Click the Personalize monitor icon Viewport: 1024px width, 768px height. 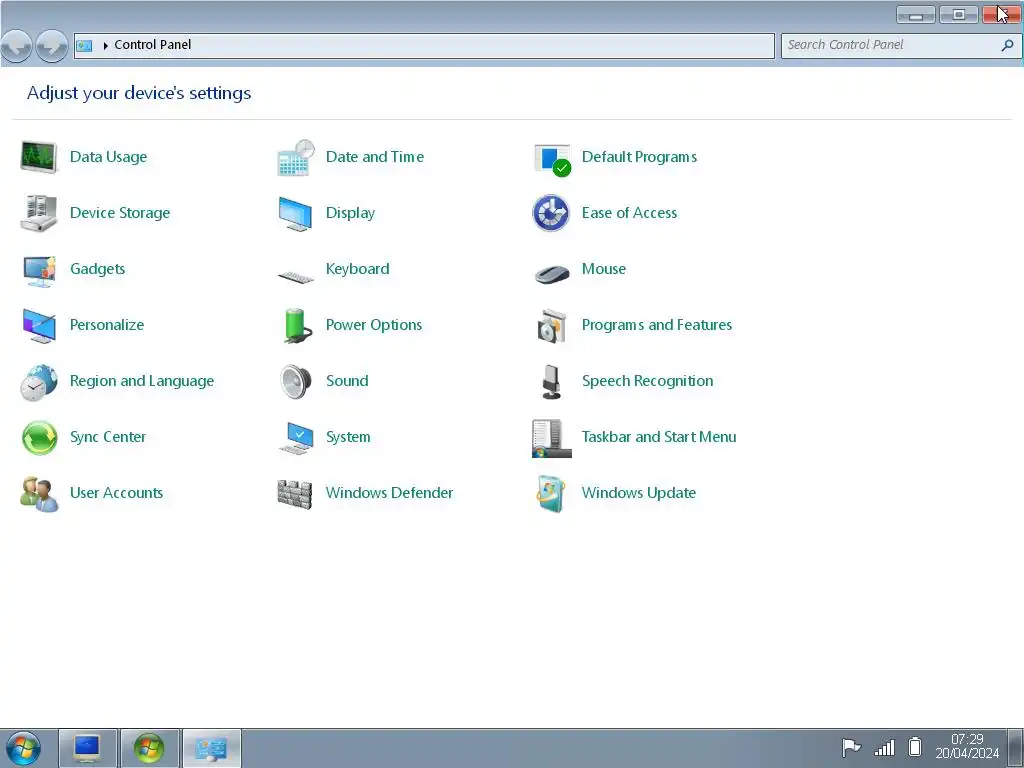pyautogui.click(x=39, y=325)
